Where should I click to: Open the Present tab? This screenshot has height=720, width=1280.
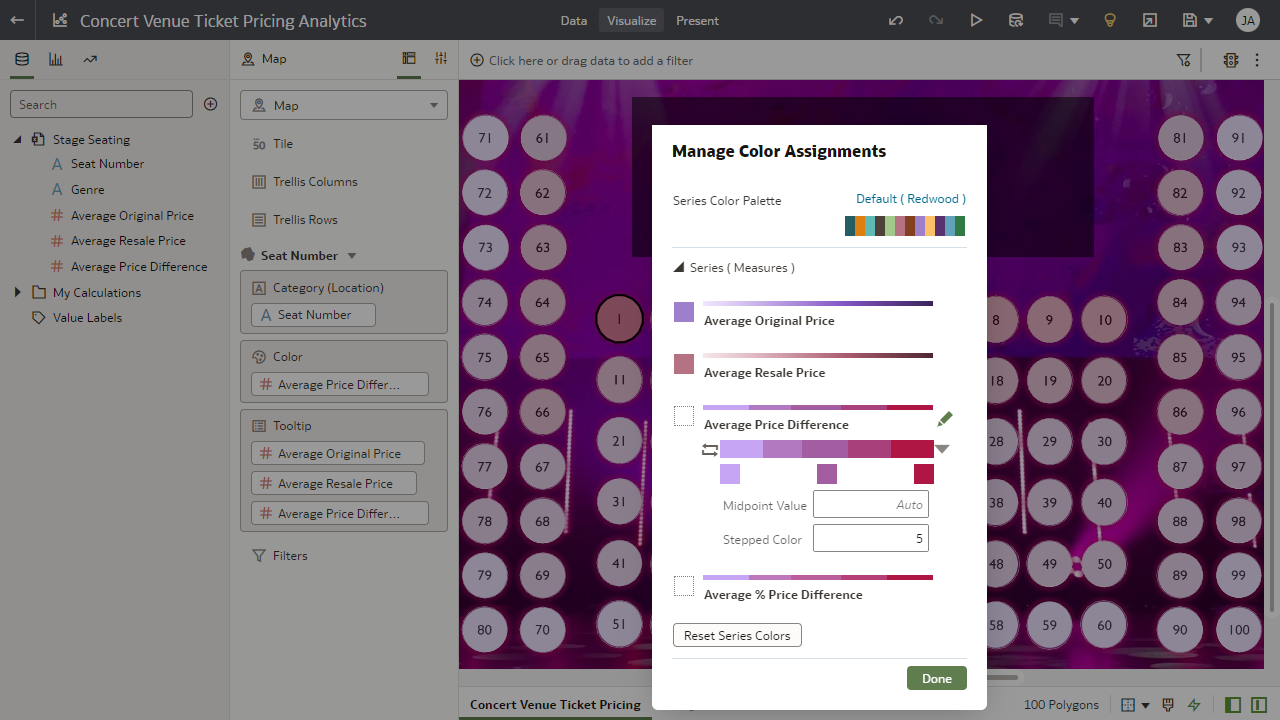(x=697, y=20)
